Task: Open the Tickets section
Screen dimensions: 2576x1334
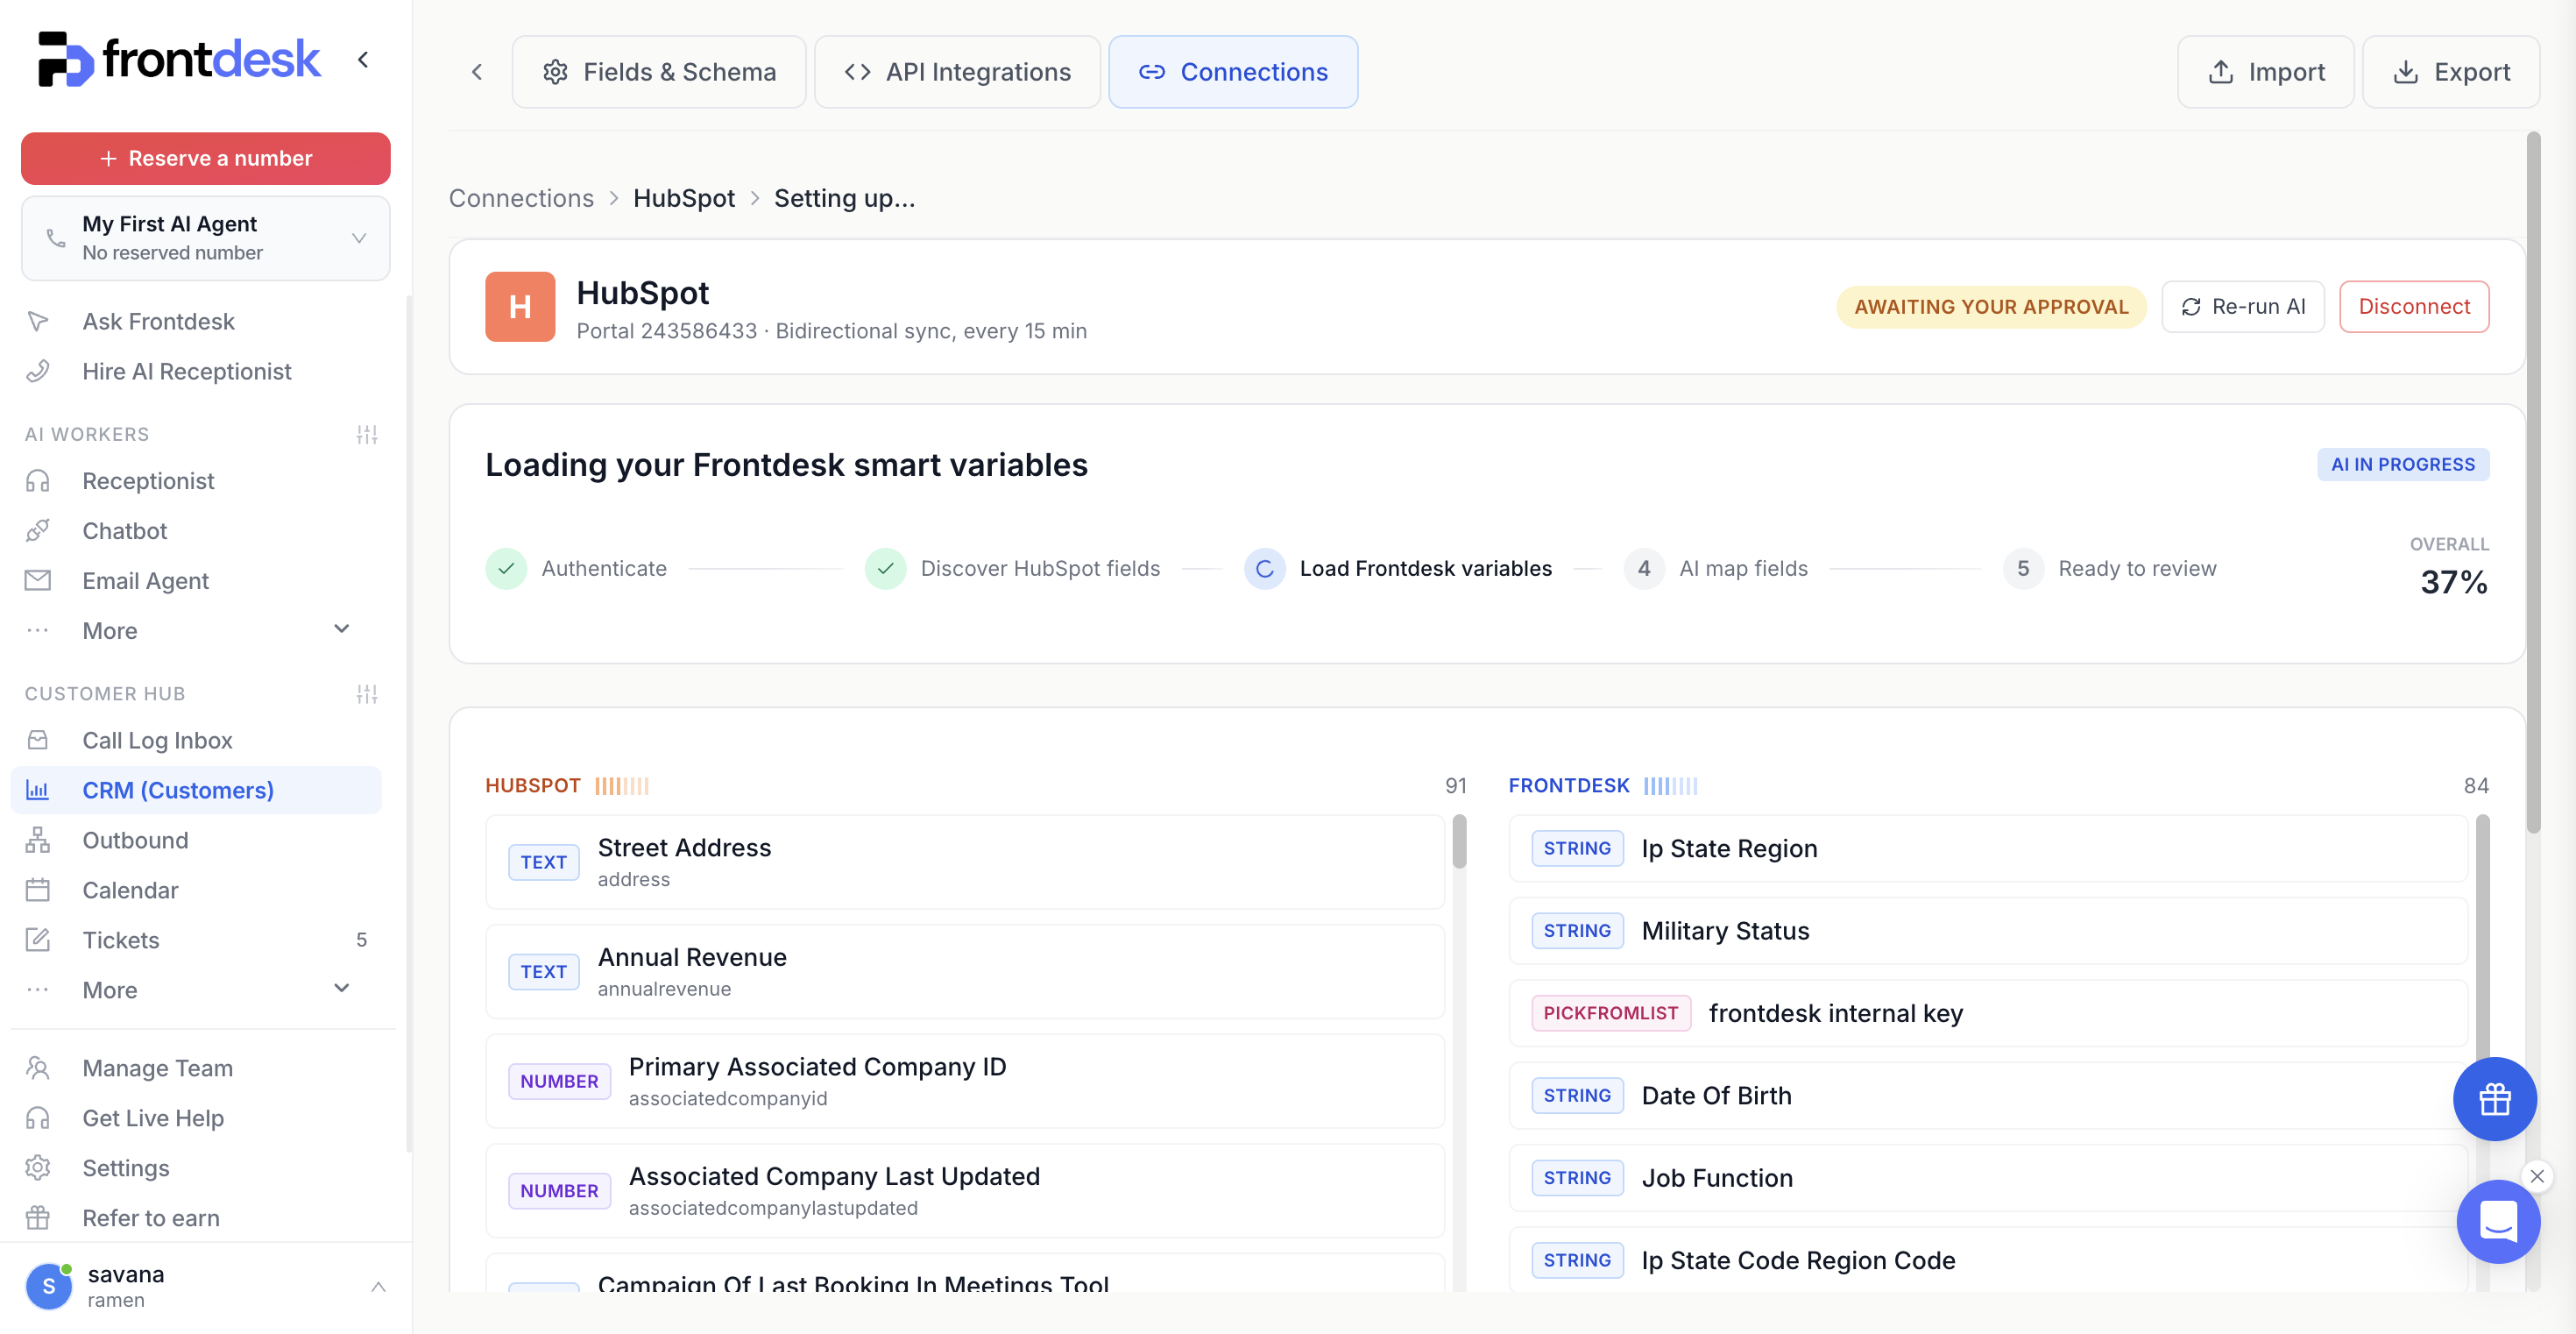Action: point(196,940)
